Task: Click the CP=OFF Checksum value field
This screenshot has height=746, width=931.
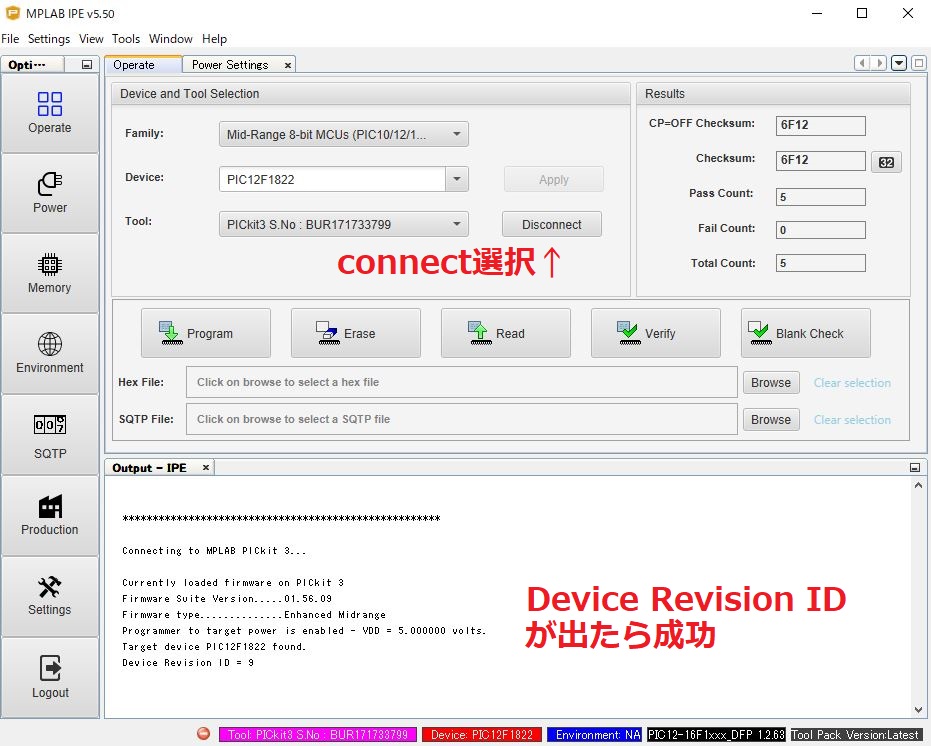Action: point(820,125)
